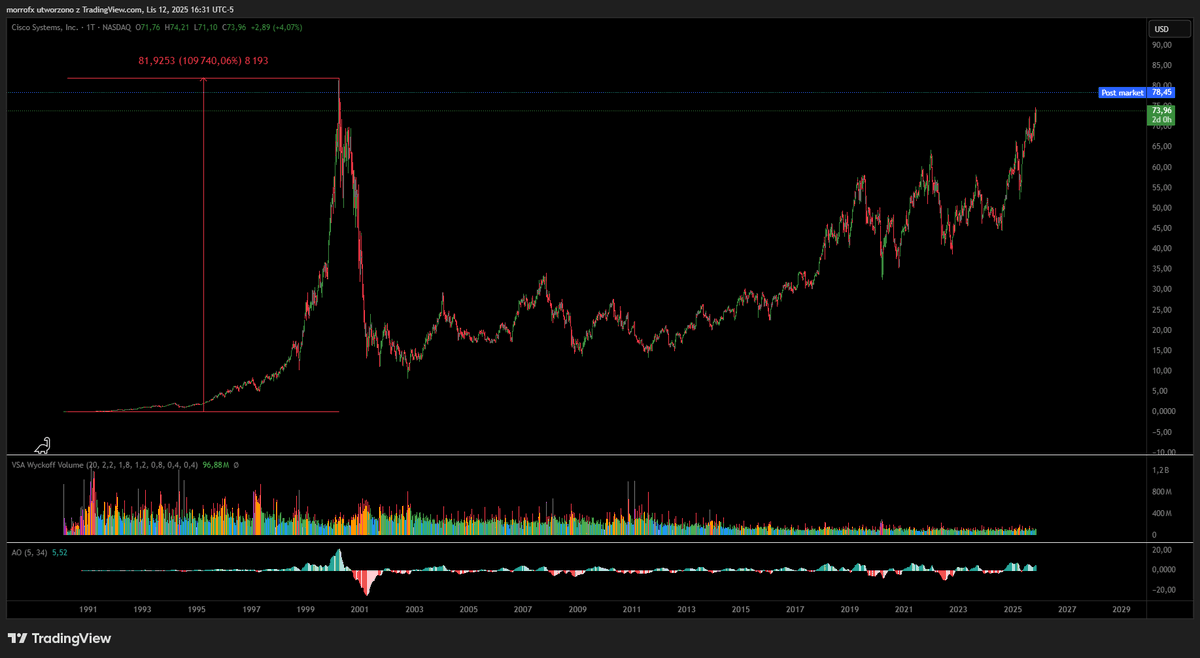
Task: Click the high value H74,21
Action: pos(178,27)
